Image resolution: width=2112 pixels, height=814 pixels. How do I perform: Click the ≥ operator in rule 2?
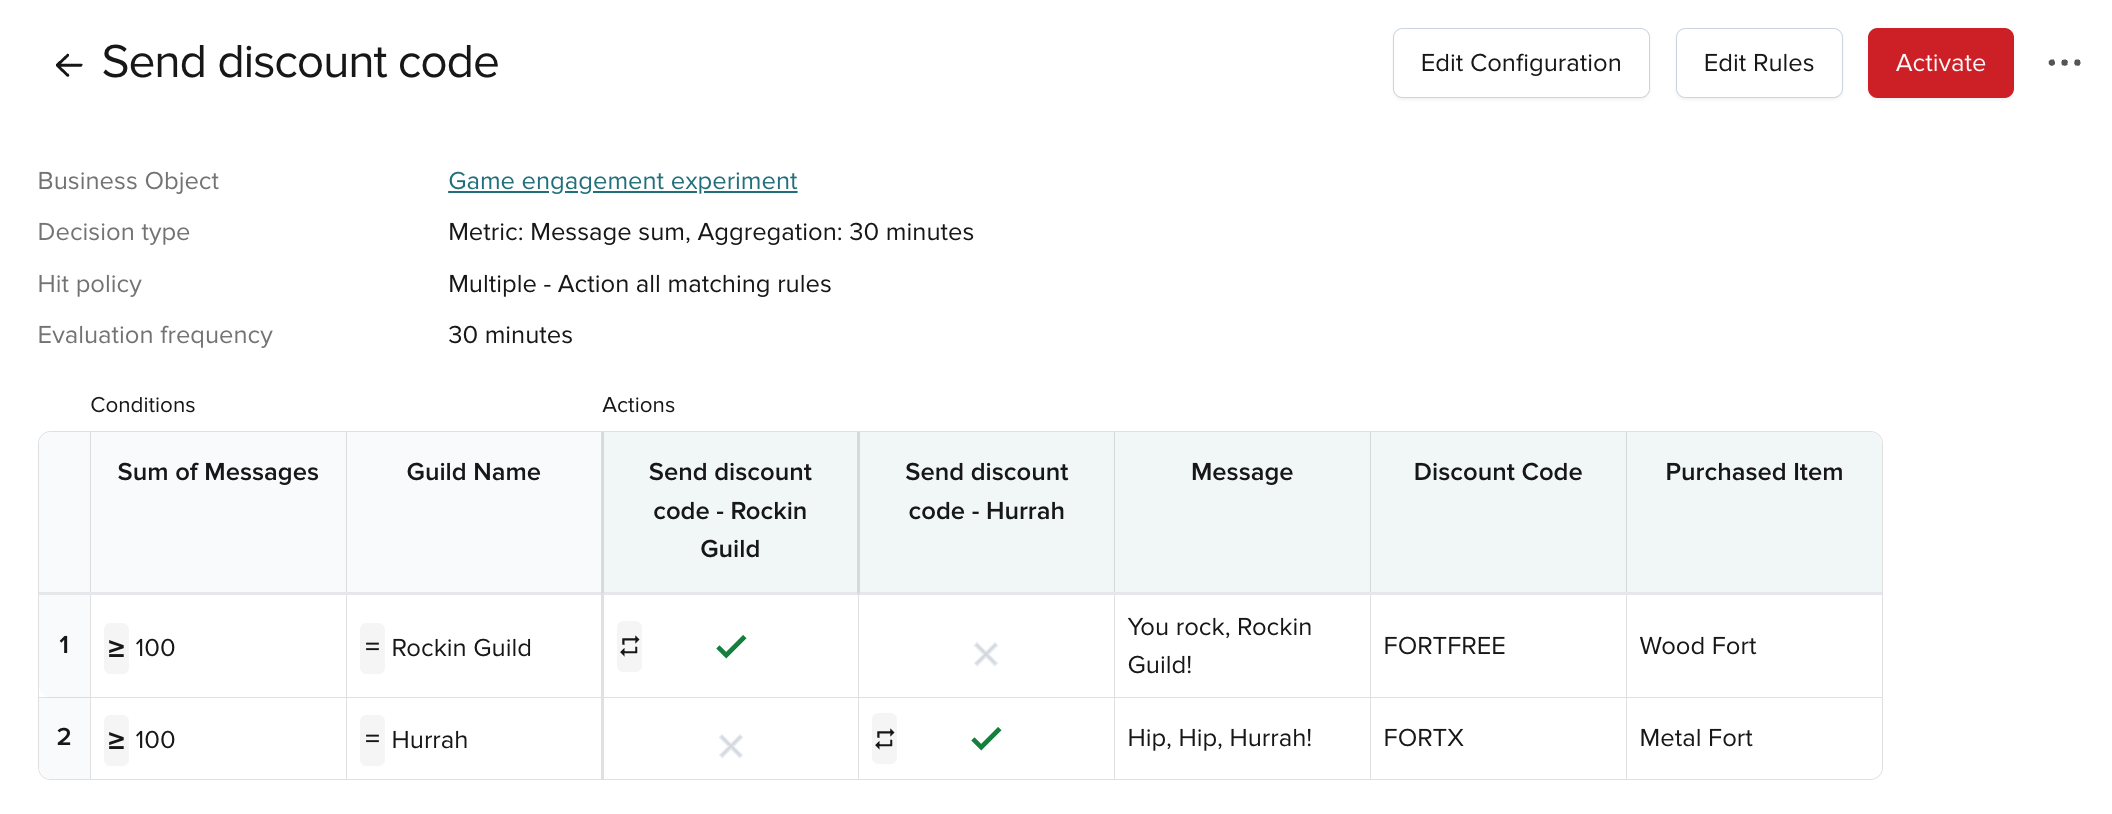(x=117, y=740)
